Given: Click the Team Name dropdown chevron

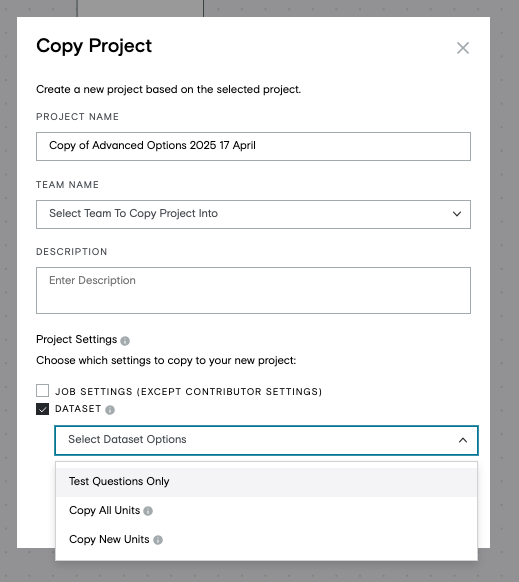Looking at the screenshot, I should pos(457,214).
